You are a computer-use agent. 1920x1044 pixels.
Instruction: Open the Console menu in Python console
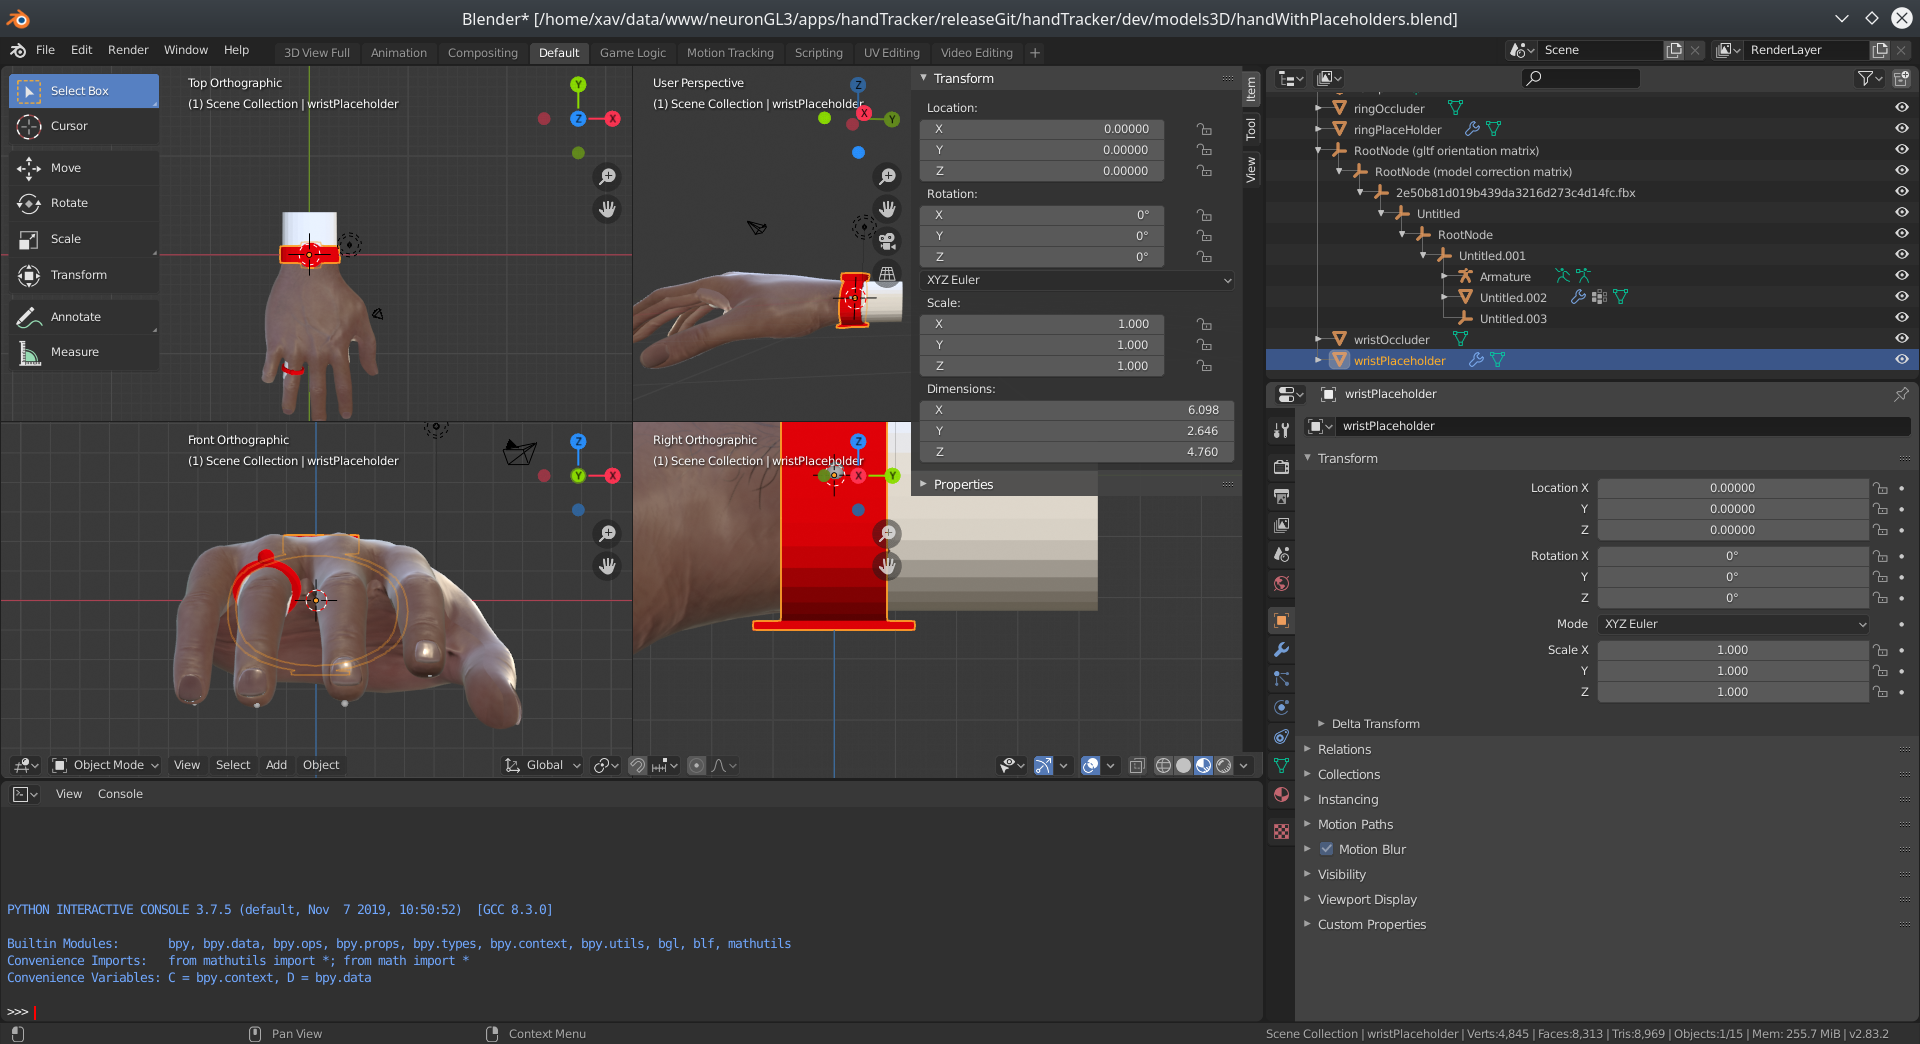[x=120, y=794]
